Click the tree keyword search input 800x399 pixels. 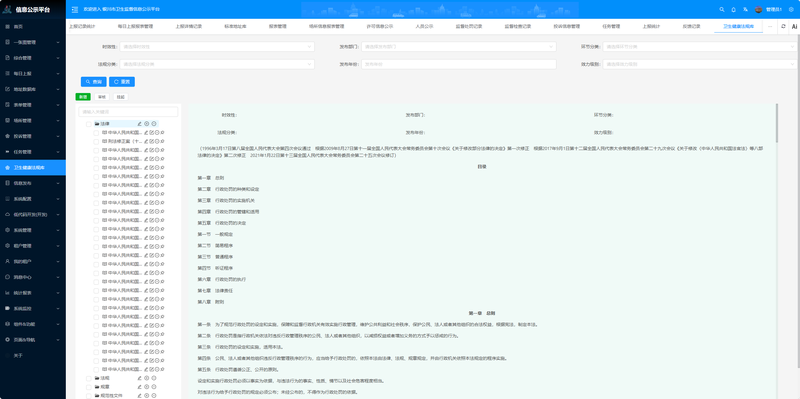[x=128, y=112]
